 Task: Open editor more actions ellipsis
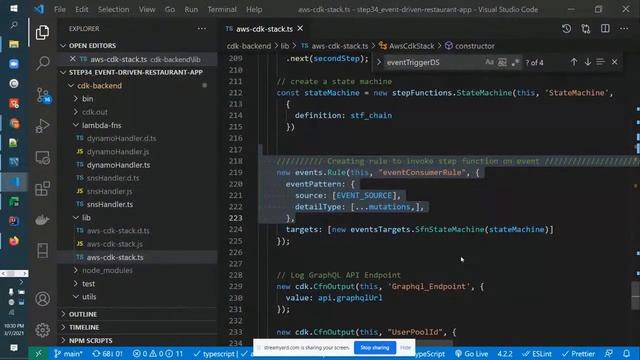(x=624, y=29)
